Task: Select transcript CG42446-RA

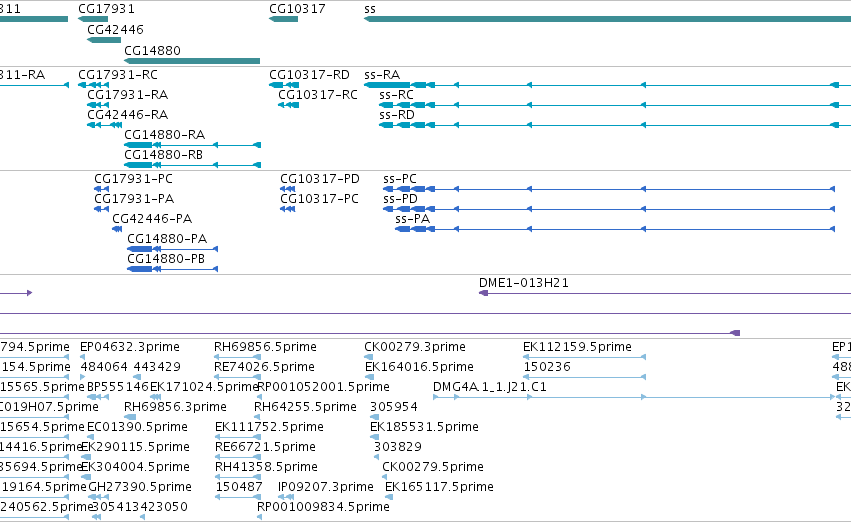Action: tap(128, 114)
